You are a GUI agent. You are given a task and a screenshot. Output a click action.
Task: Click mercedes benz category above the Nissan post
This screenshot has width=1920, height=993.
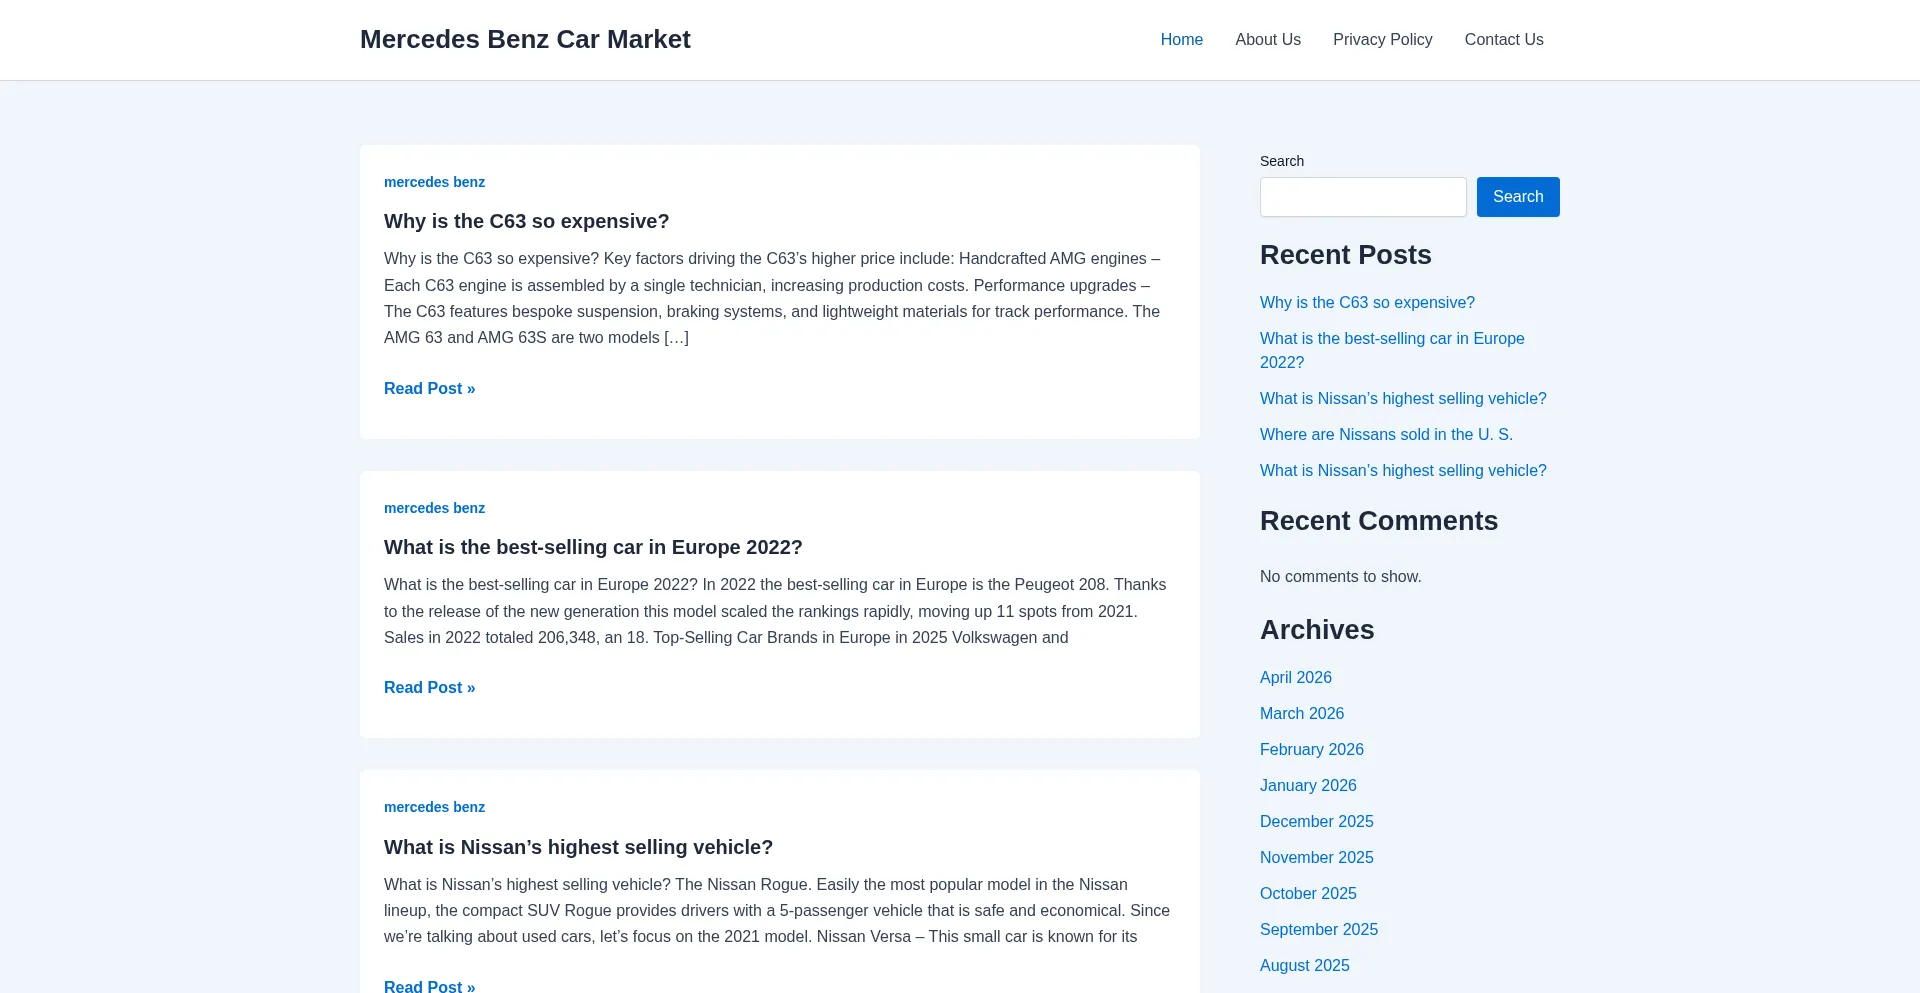(x=434, y=807)
